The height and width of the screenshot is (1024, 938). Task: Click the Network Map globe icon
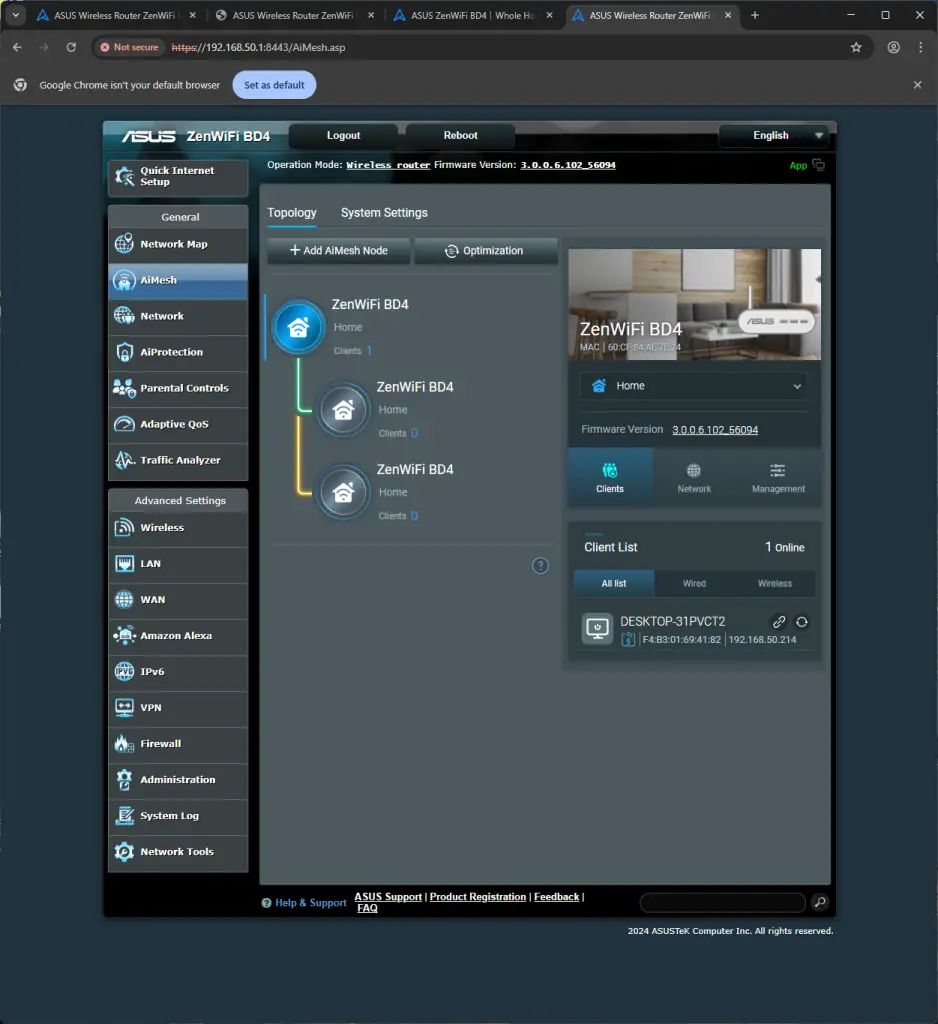pos(124,244)
